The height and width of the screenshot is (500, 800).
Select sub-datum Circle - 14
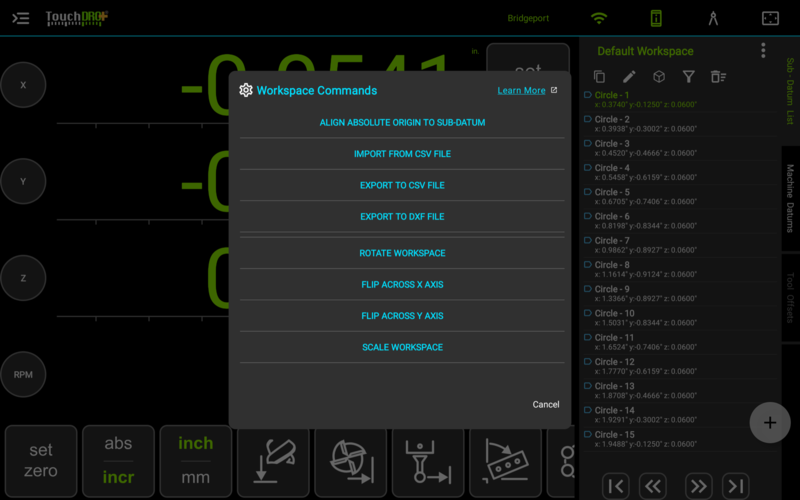point(680,415)
